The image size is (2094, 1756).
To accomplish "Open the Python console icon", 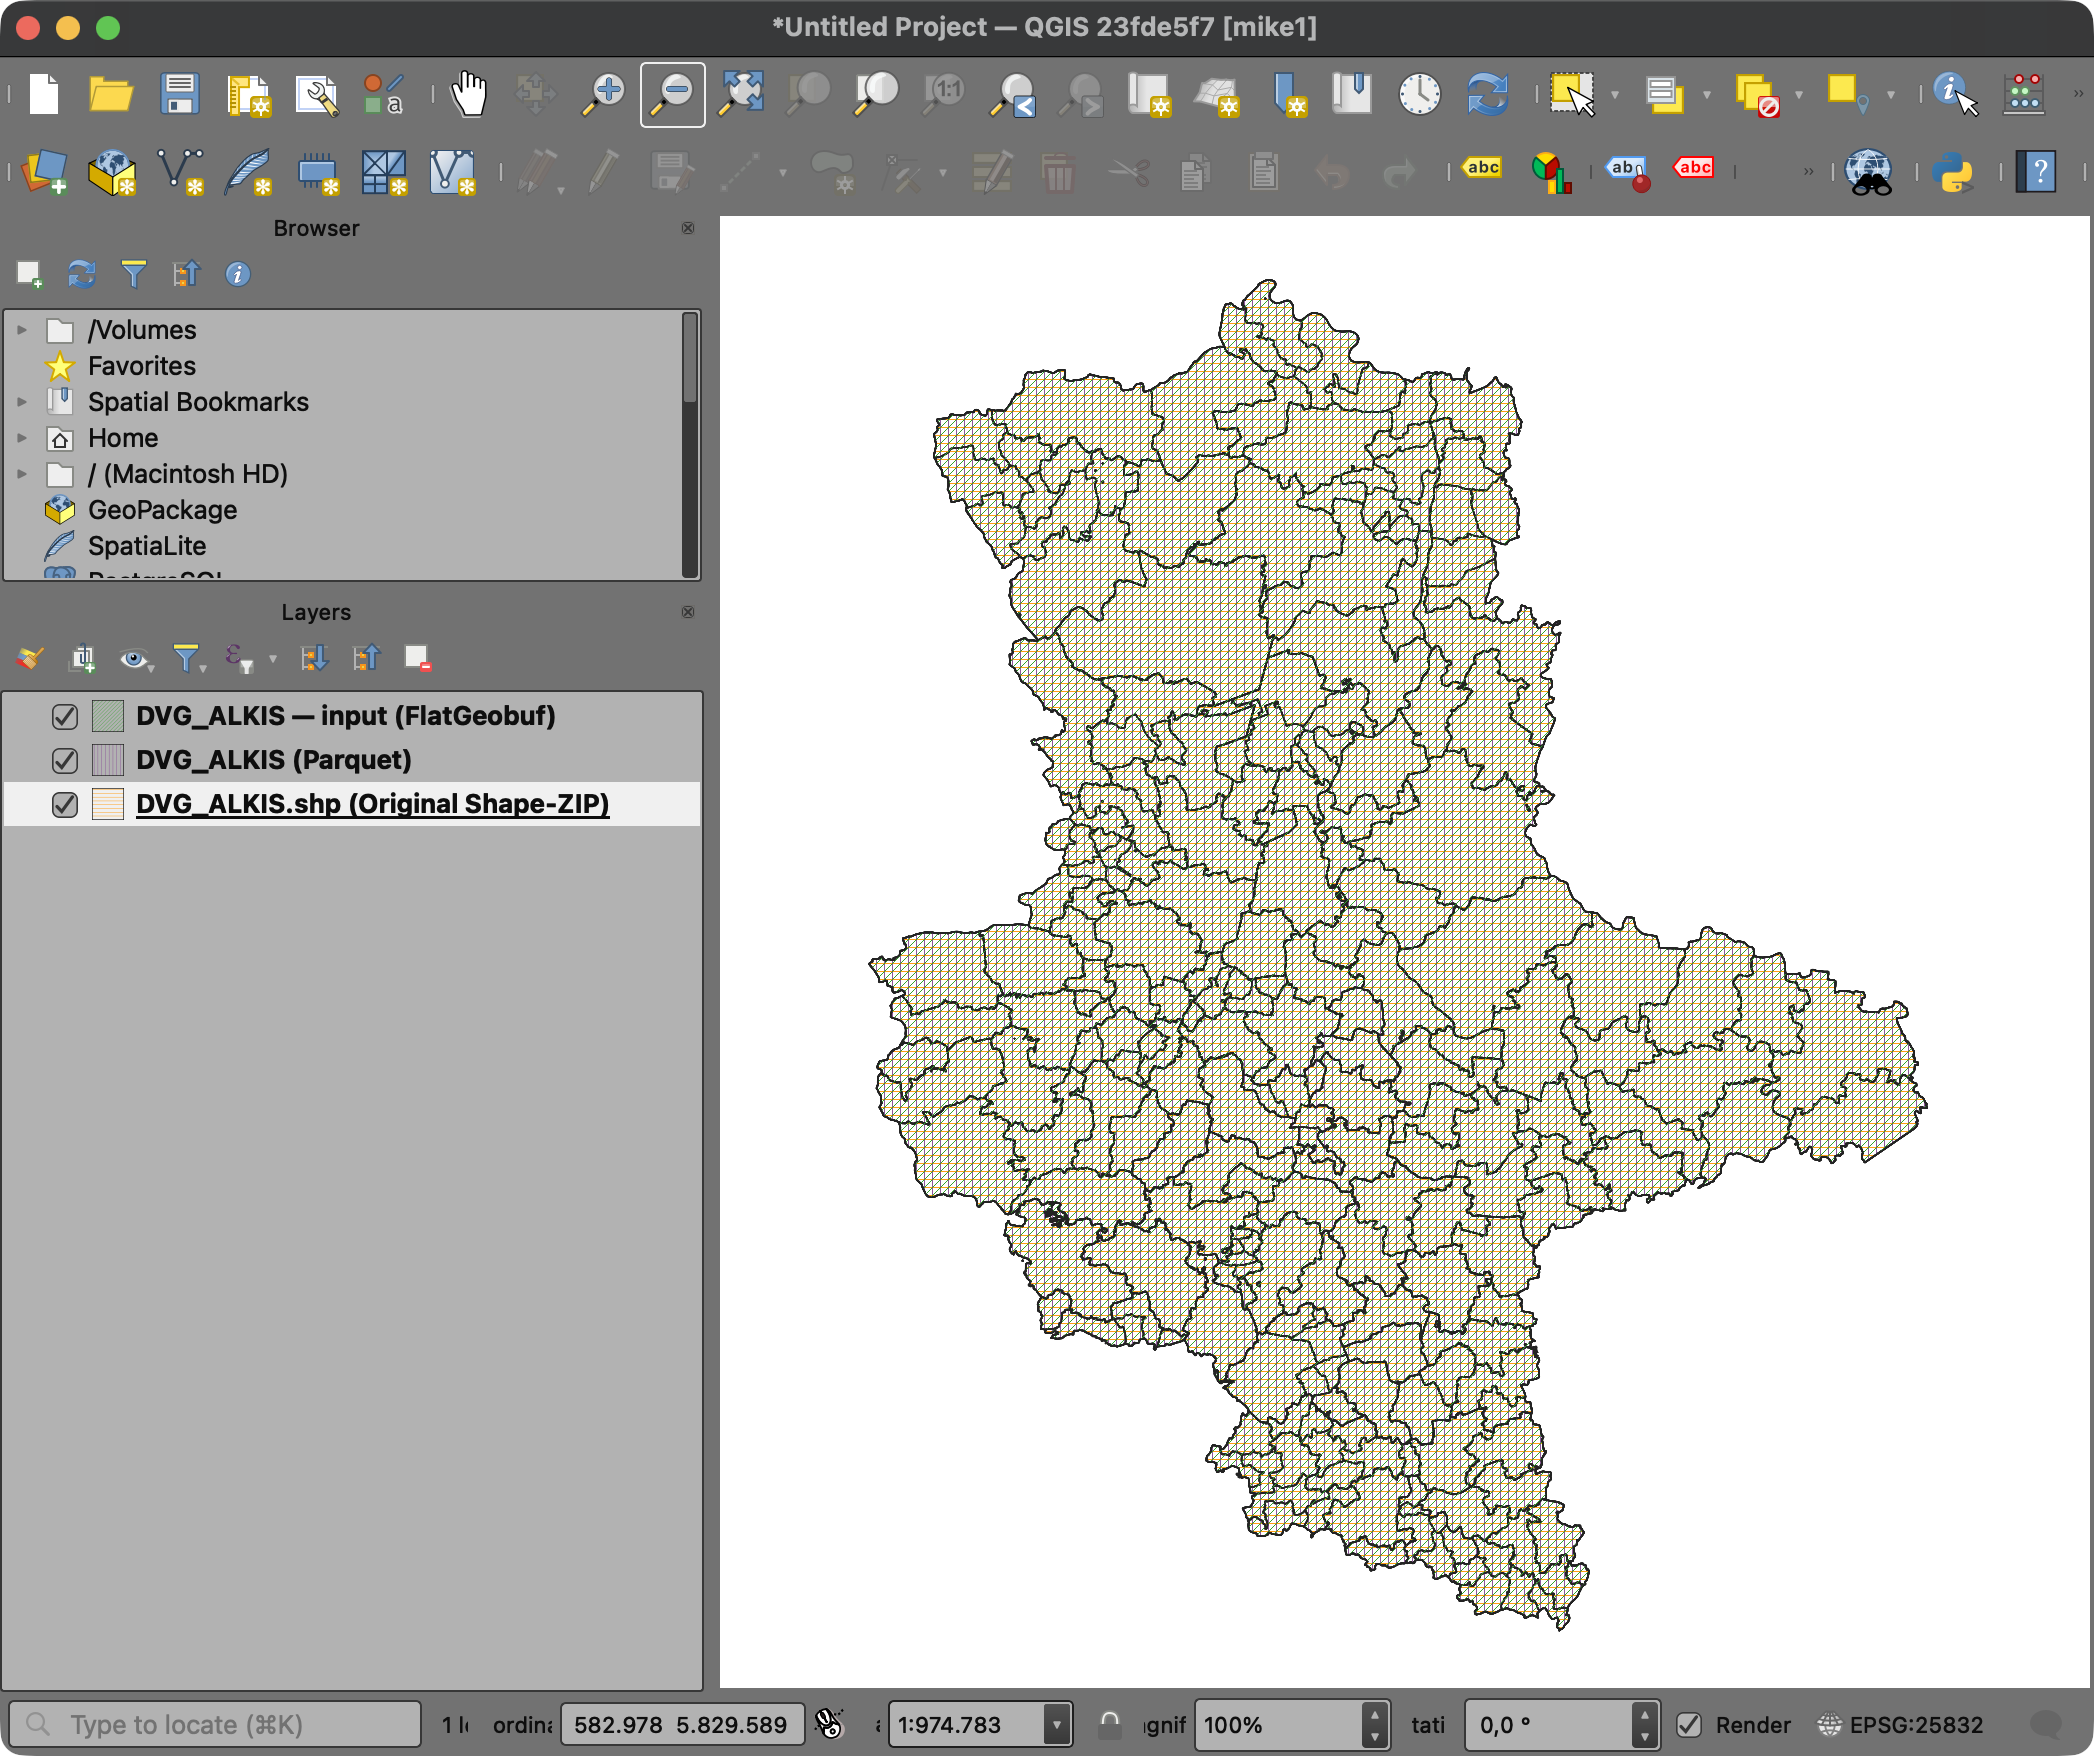I will [1953, 173].
